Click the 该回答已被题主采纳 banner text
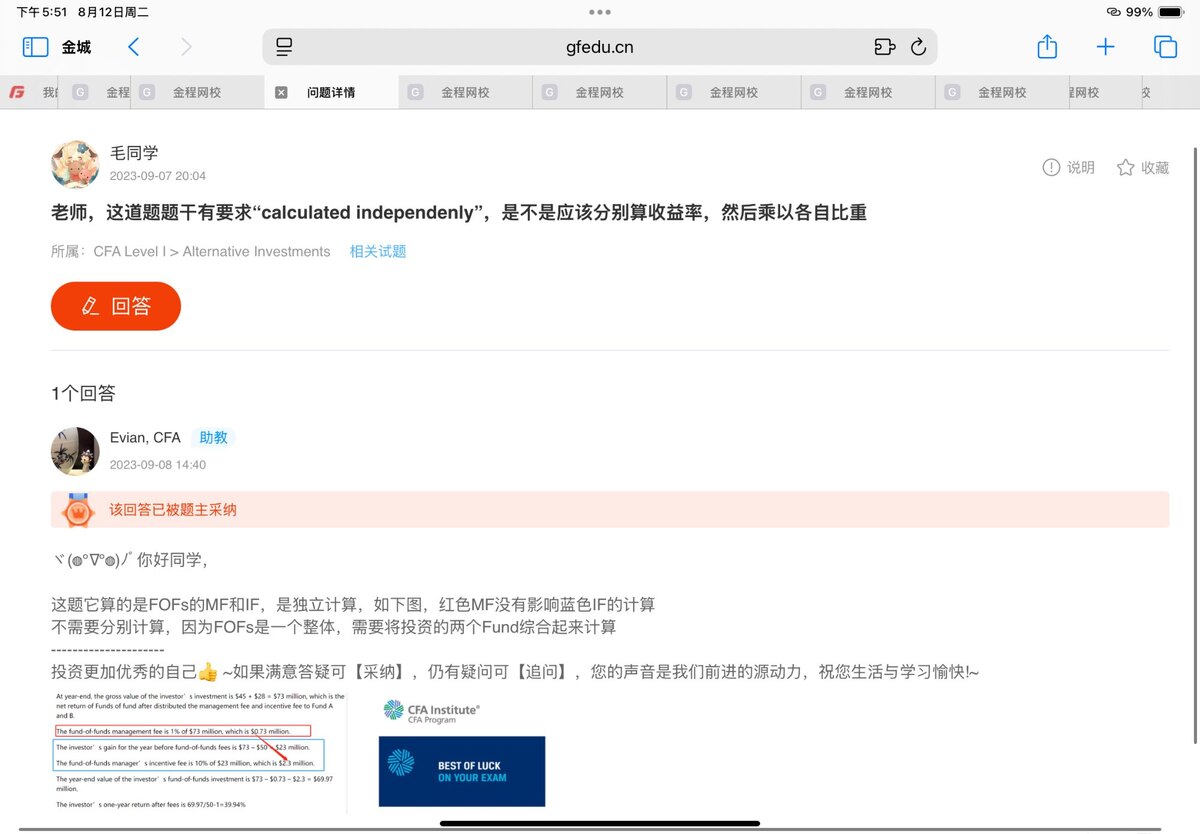This screenshot has width=1200, height=834. click(x=173, y=510)
